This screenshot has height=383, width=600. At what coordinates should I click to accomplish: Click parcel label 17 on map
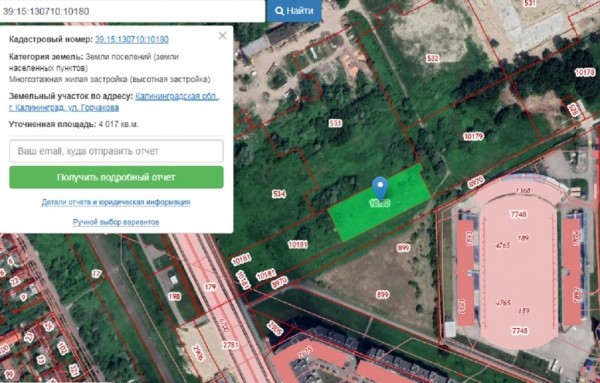(x=96, y=274)
